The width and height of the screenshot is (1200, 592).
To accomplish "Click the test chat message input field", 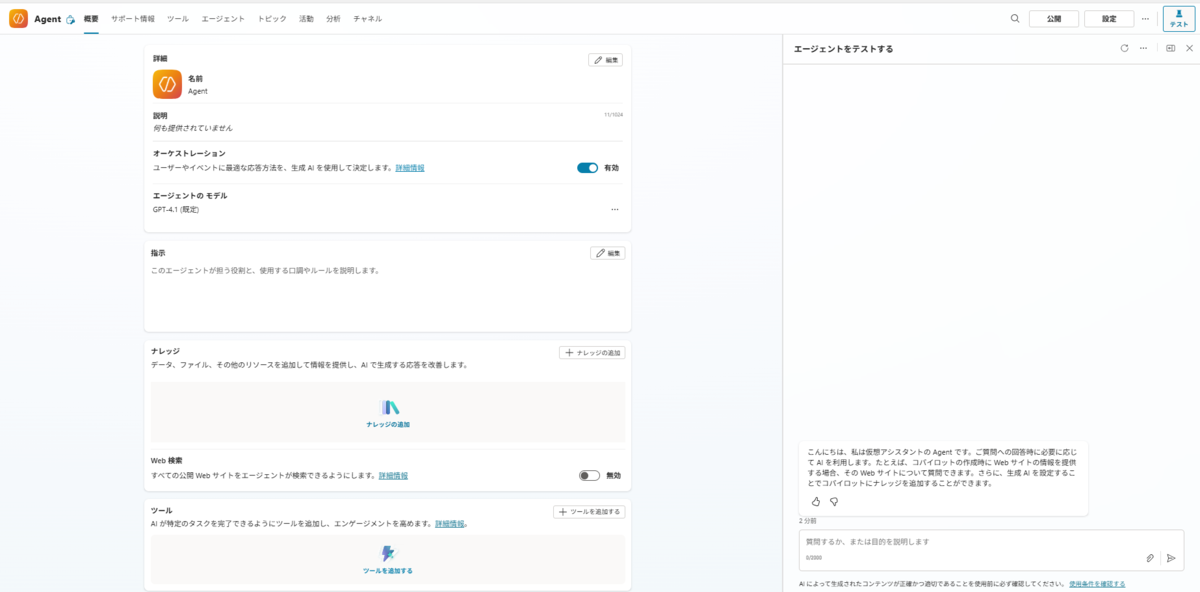I will point(990,550).
